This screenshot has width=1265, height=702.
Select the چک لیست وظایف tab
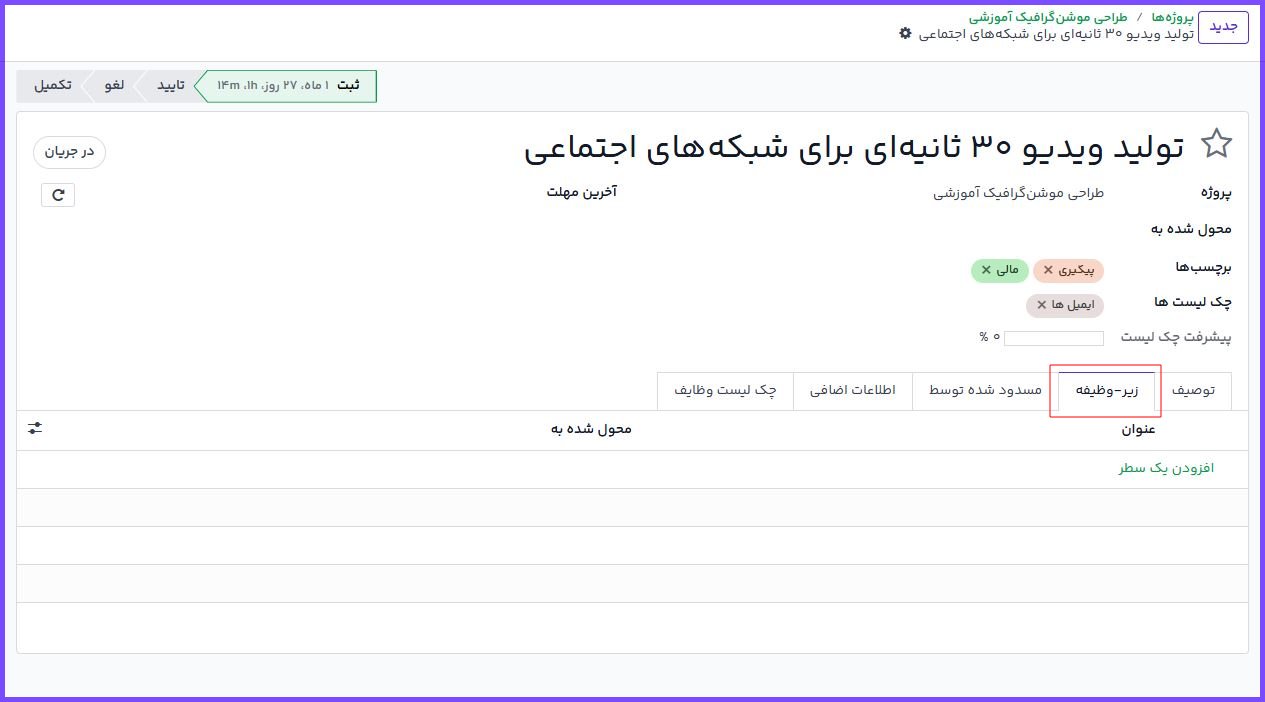coord(726,391)
